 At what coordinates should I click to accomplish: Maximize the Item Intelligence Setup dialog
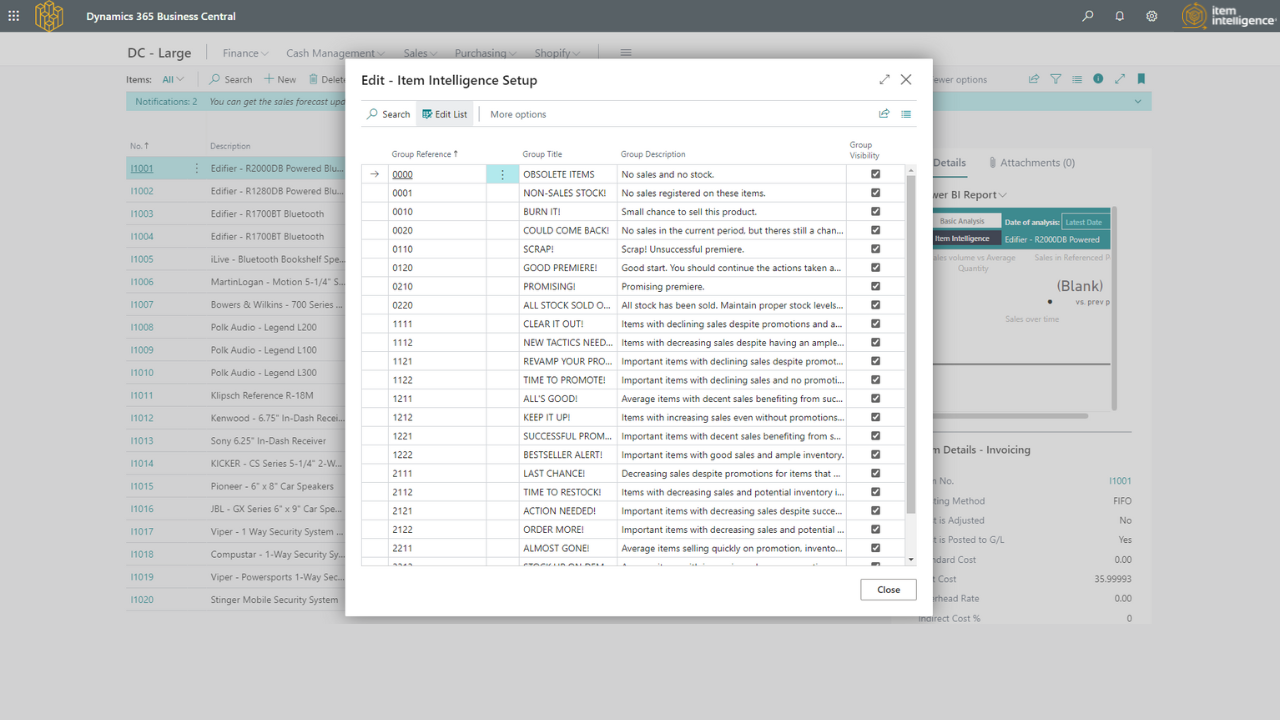[x=884, y=80]
